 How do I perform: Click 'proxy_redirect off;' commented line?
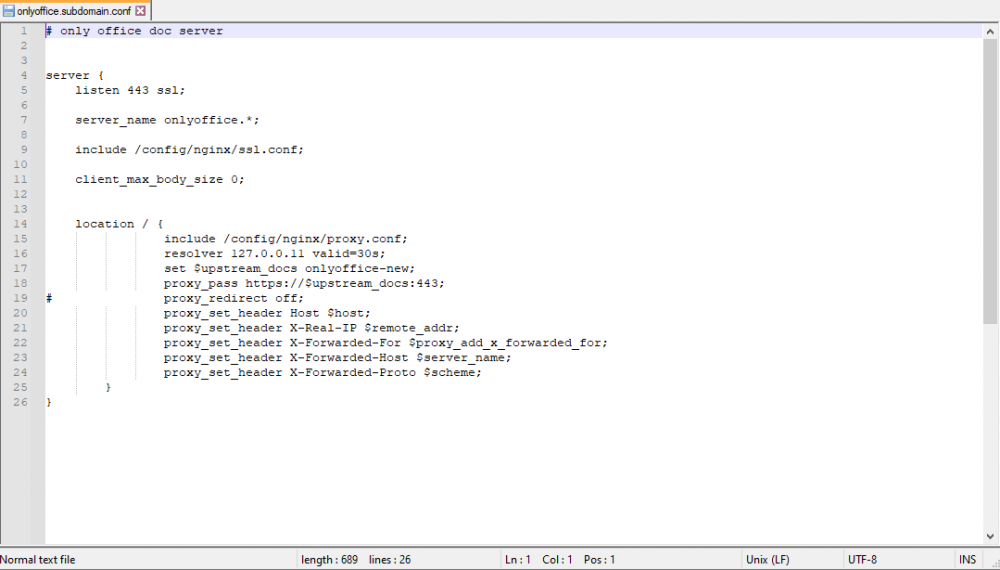[233, 298]
